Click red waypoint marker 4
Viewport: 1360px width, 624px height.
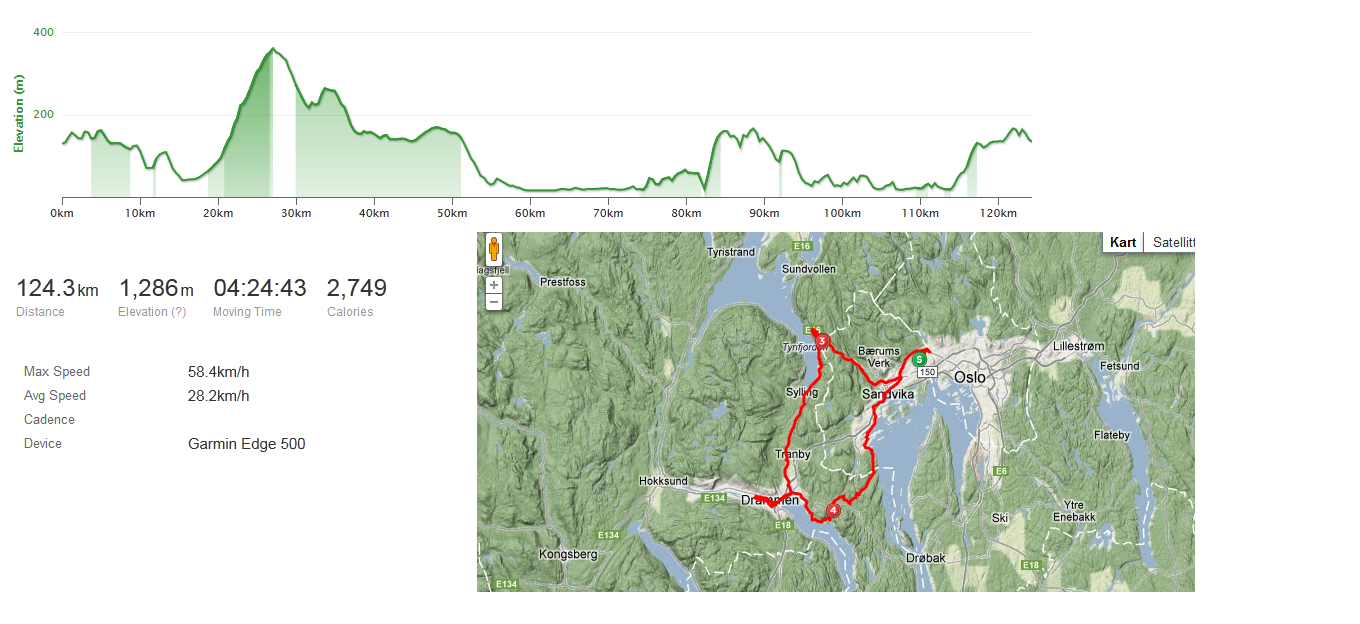pos(833,509)
